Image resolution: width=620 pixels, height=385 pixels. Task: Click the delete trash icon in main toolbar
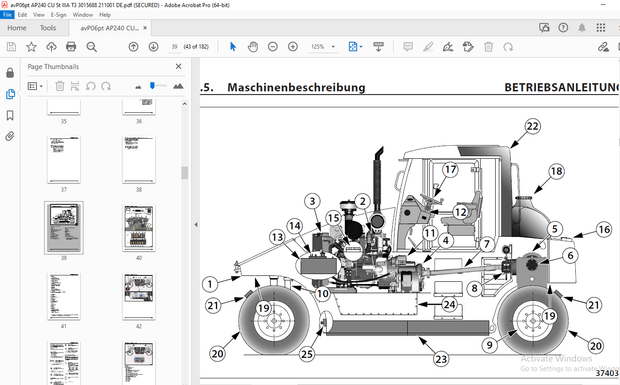tap(488, 47)
